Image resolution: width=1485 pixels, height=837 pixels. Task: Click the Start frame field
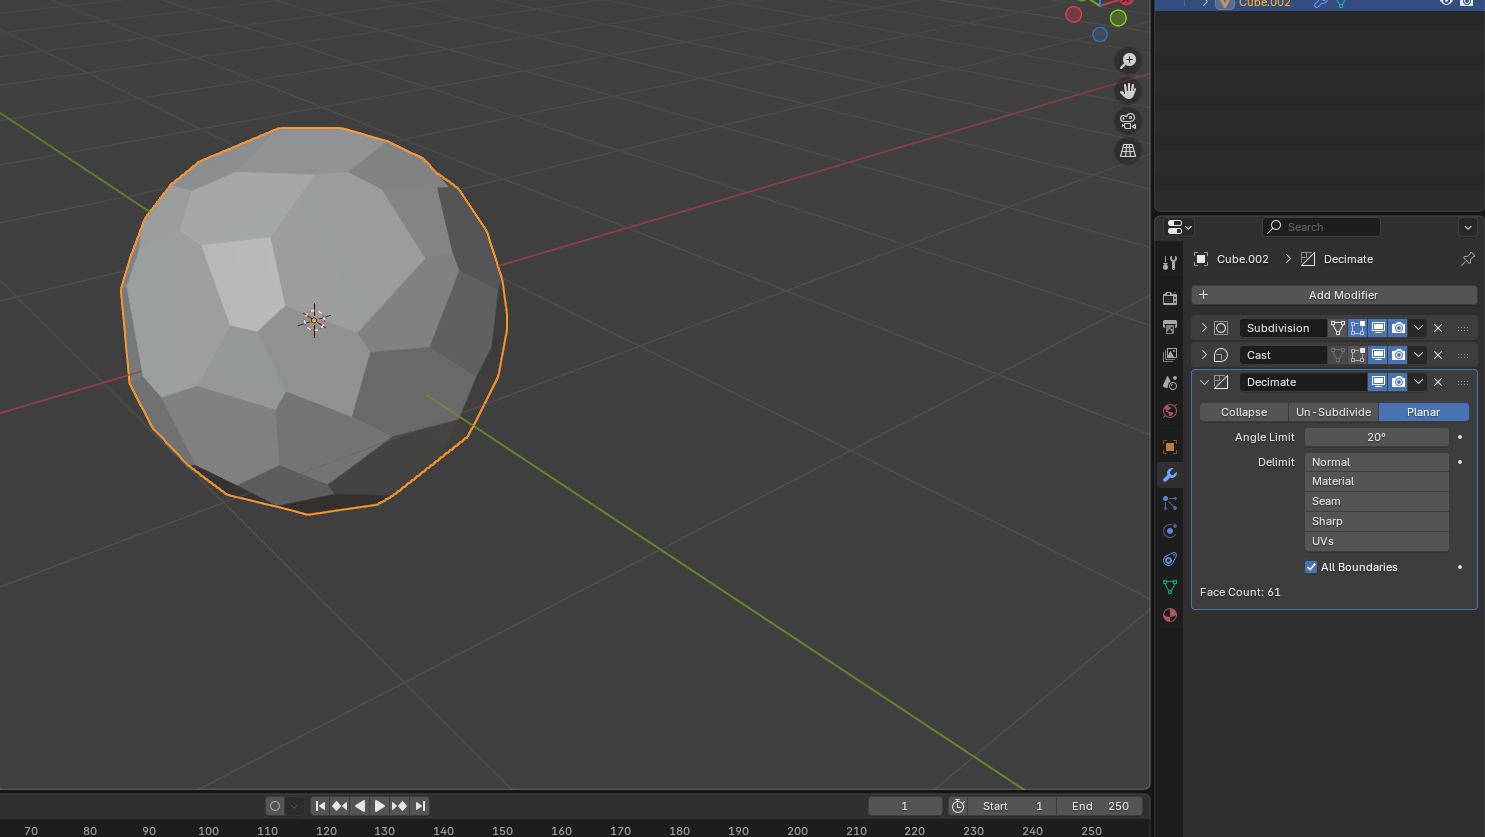pyautogui.click(x=1012, y=806)
